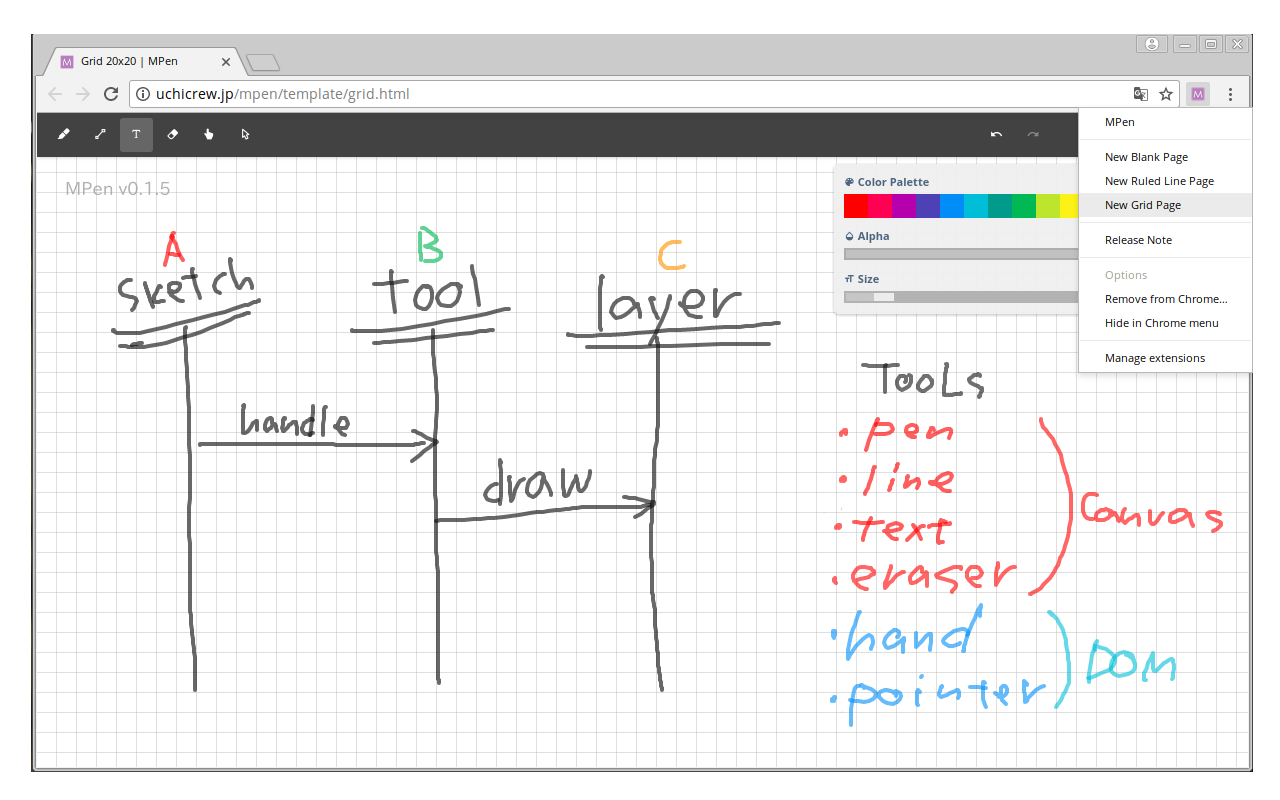Choose the Eraser tool
This screenshot has width=1280, height=800.
172,134
